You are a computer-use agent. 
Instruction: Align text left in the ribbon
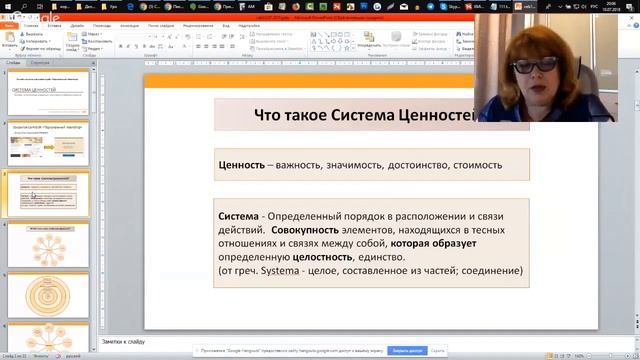point(198,47)
